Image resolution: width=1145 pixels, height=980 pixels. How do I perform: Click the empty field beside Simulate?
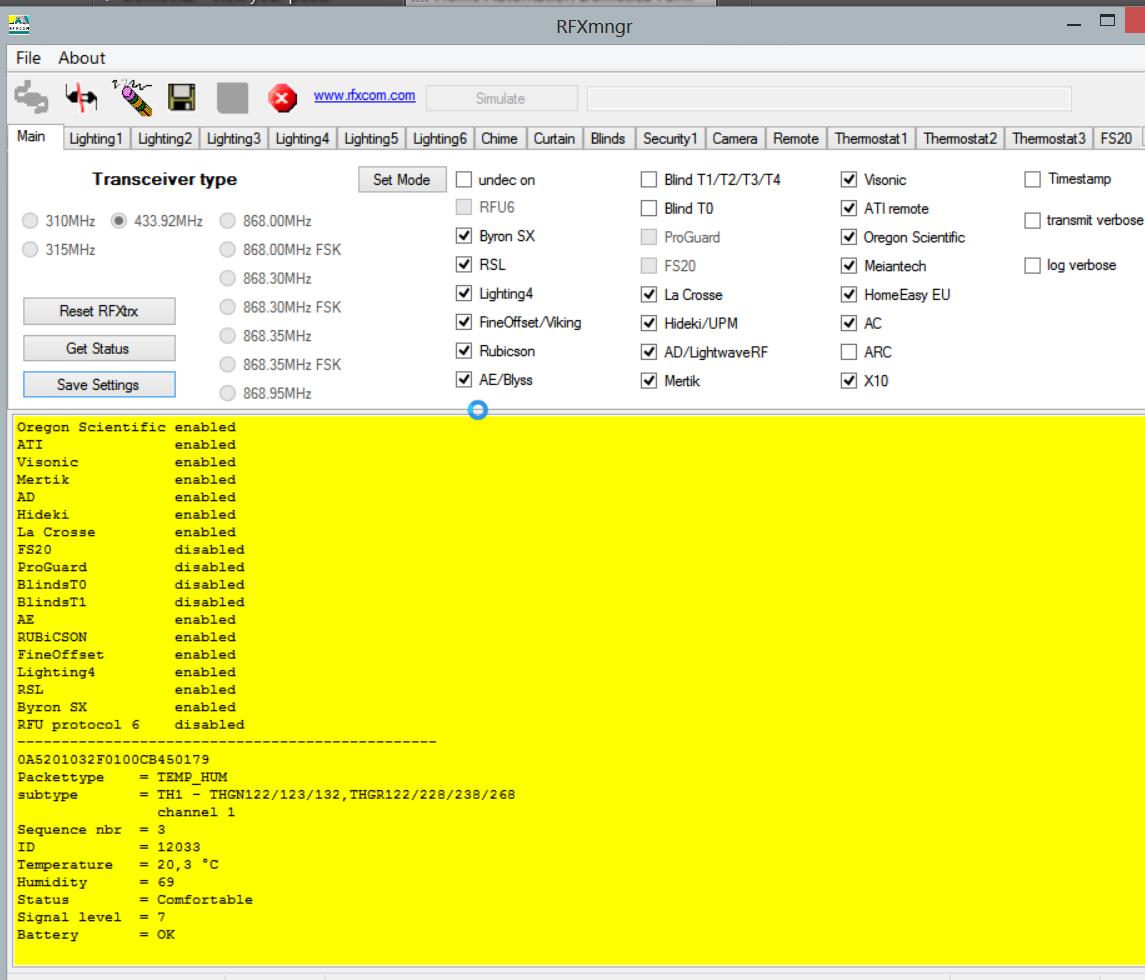click(830, 98)
